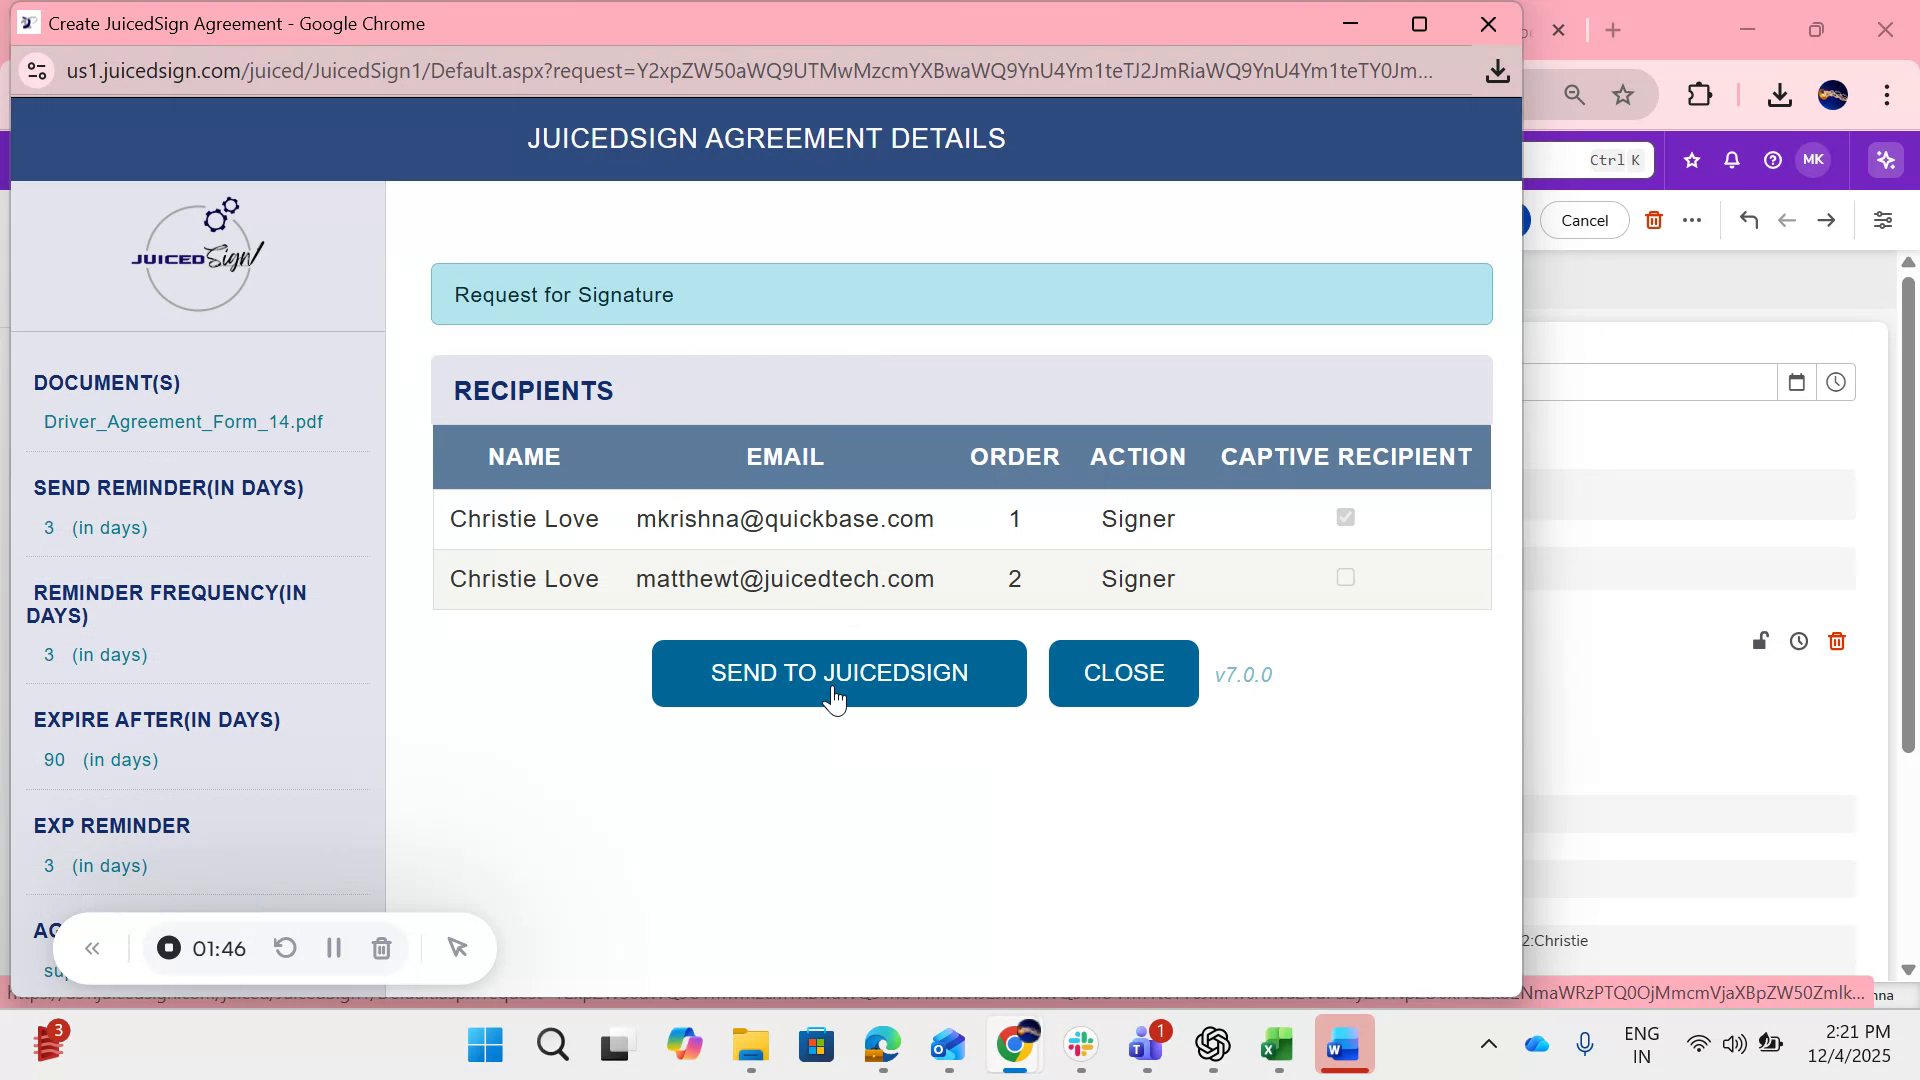Viewport: 1920px width, 1080px height.
Task: Click the calendar icon on the date field
Action: (1797, 382)
